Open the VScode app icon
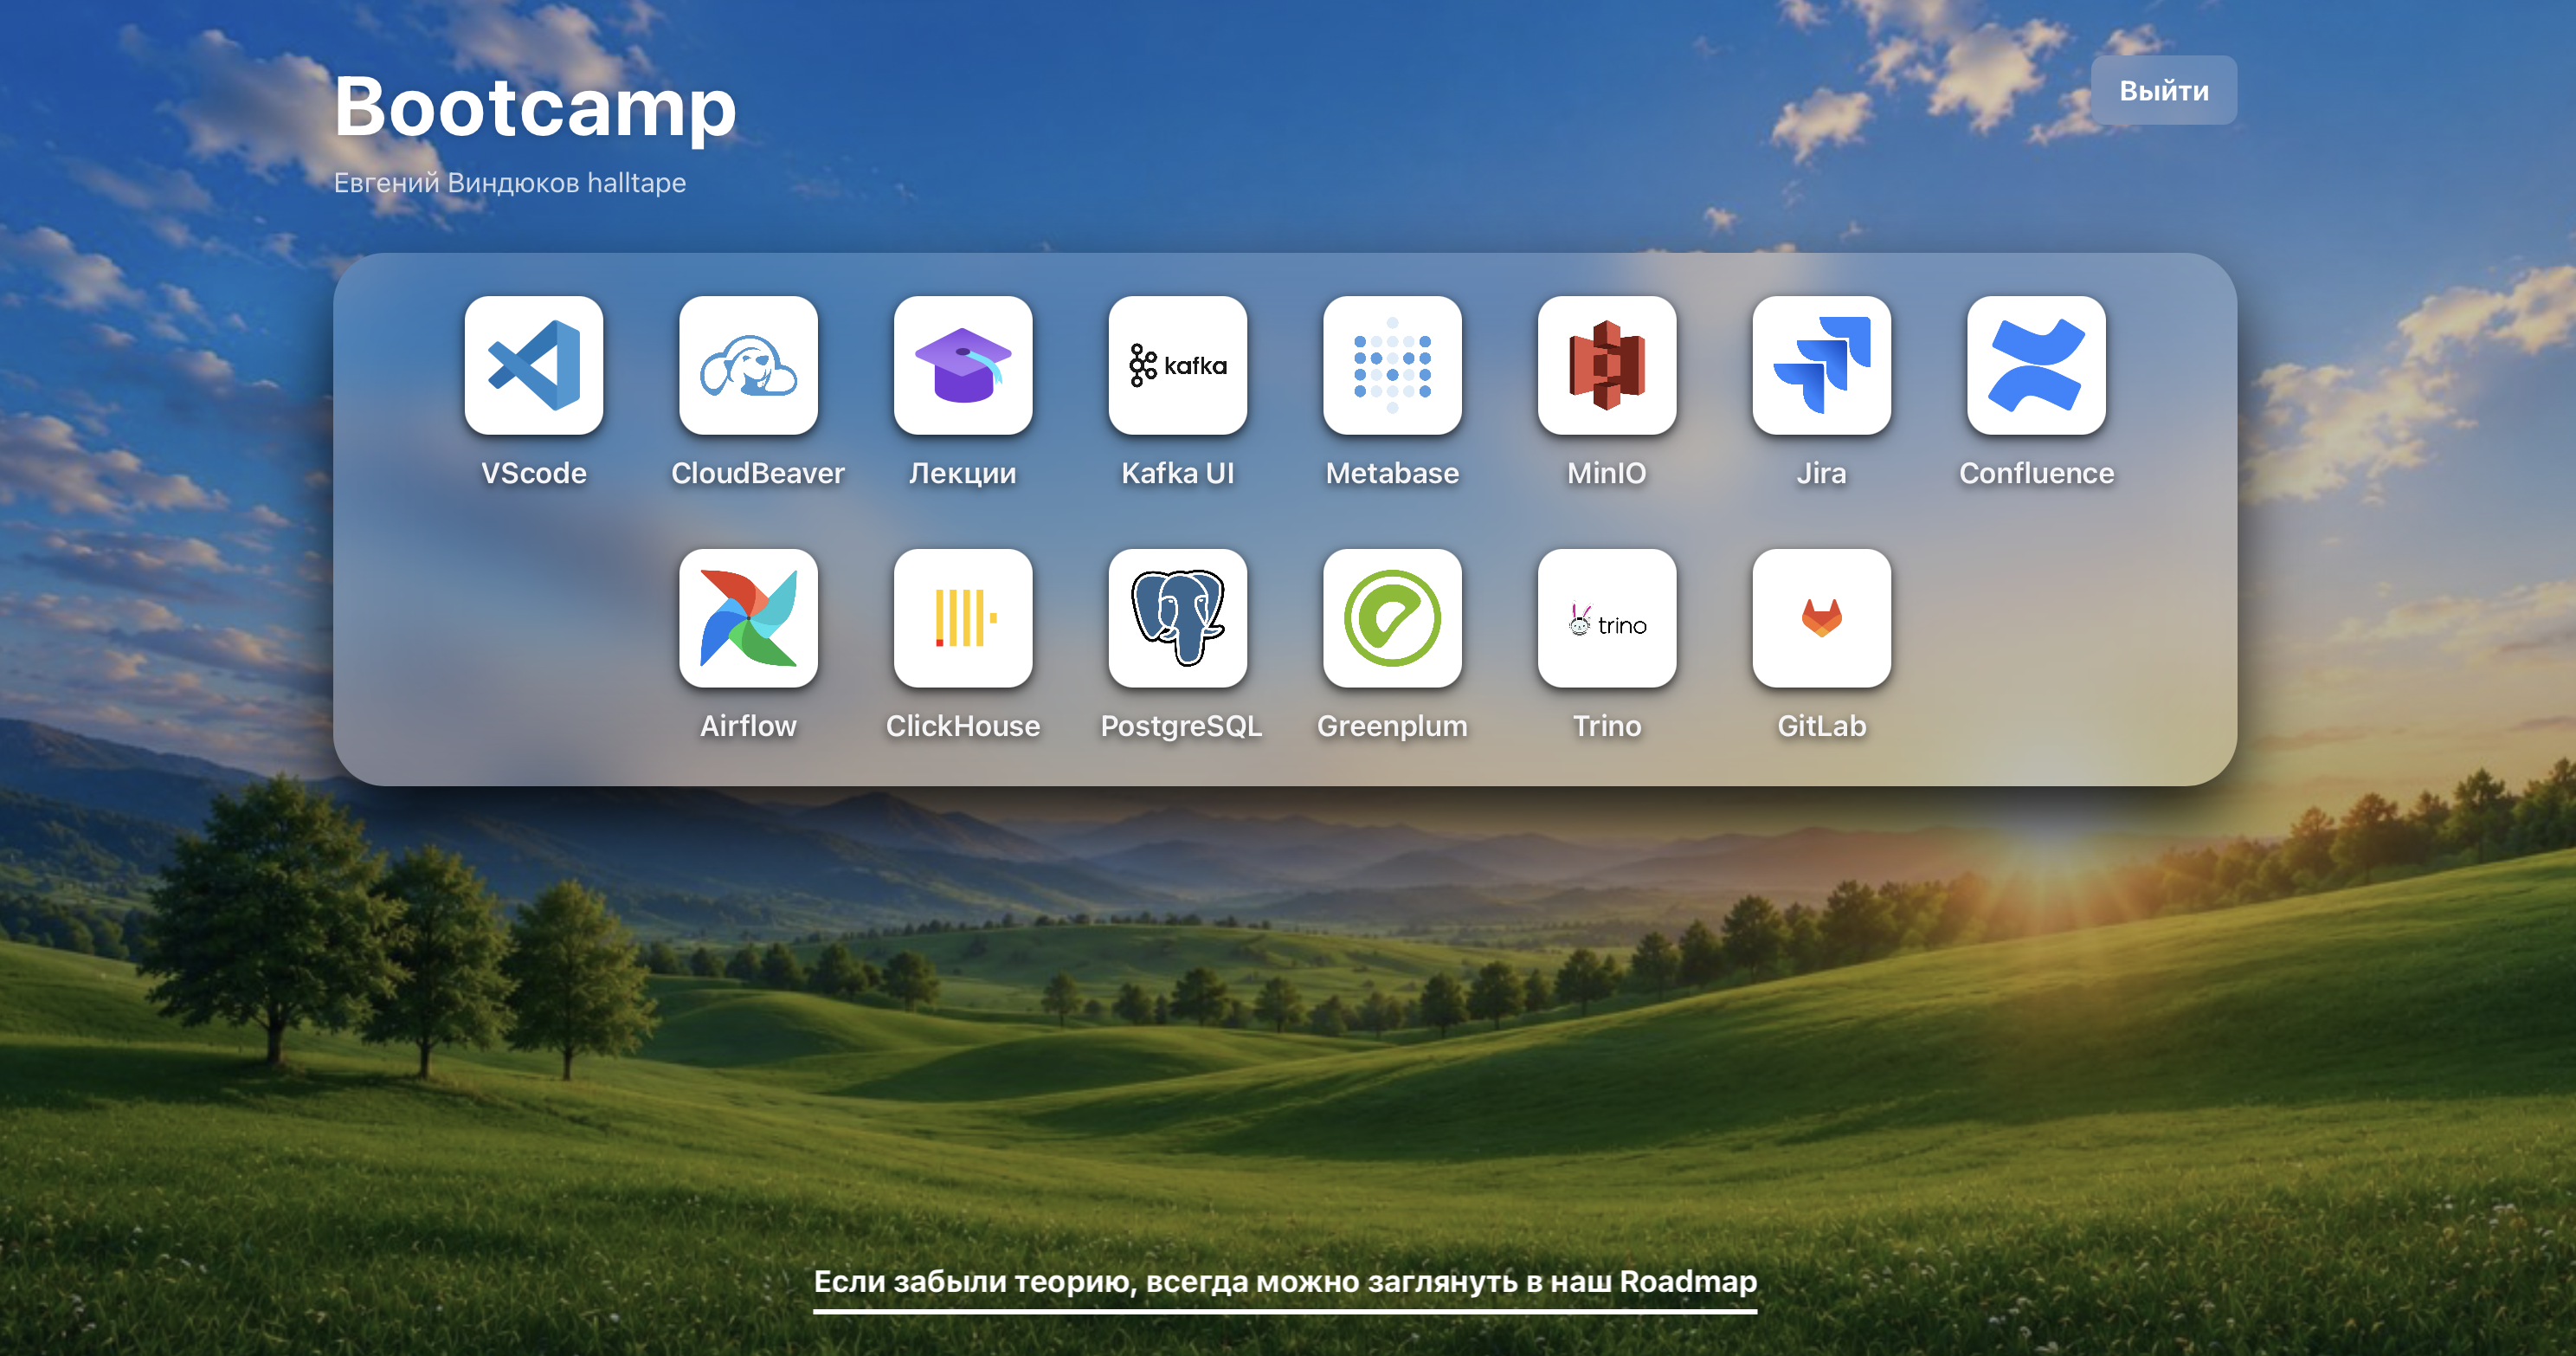The width and height of the screenshot is (2576, 1356). pos(534,365)
